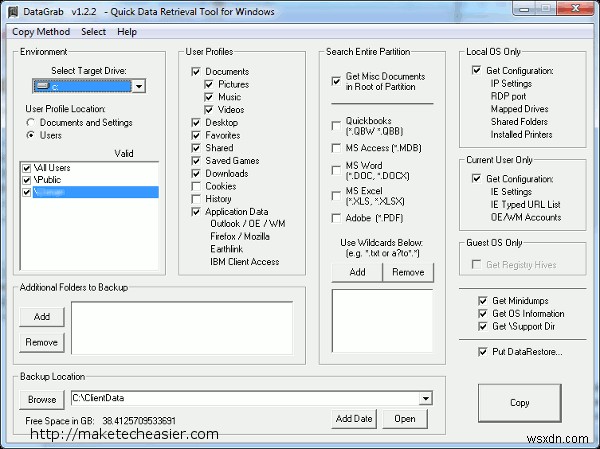Image resolution: width=600 pixels, height=449 pixels.
Task: Click the Mapped Drives text
Action: tap(519, 109)
